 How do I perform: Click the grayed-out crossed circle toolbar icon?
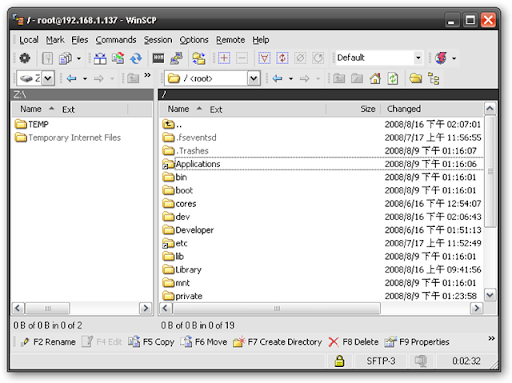pos(300,58)
